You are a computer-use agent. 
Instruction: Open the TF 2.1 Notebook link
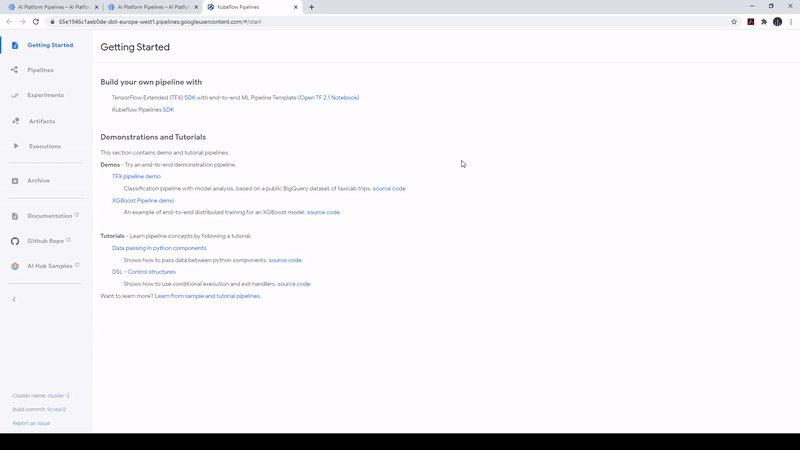329,97
